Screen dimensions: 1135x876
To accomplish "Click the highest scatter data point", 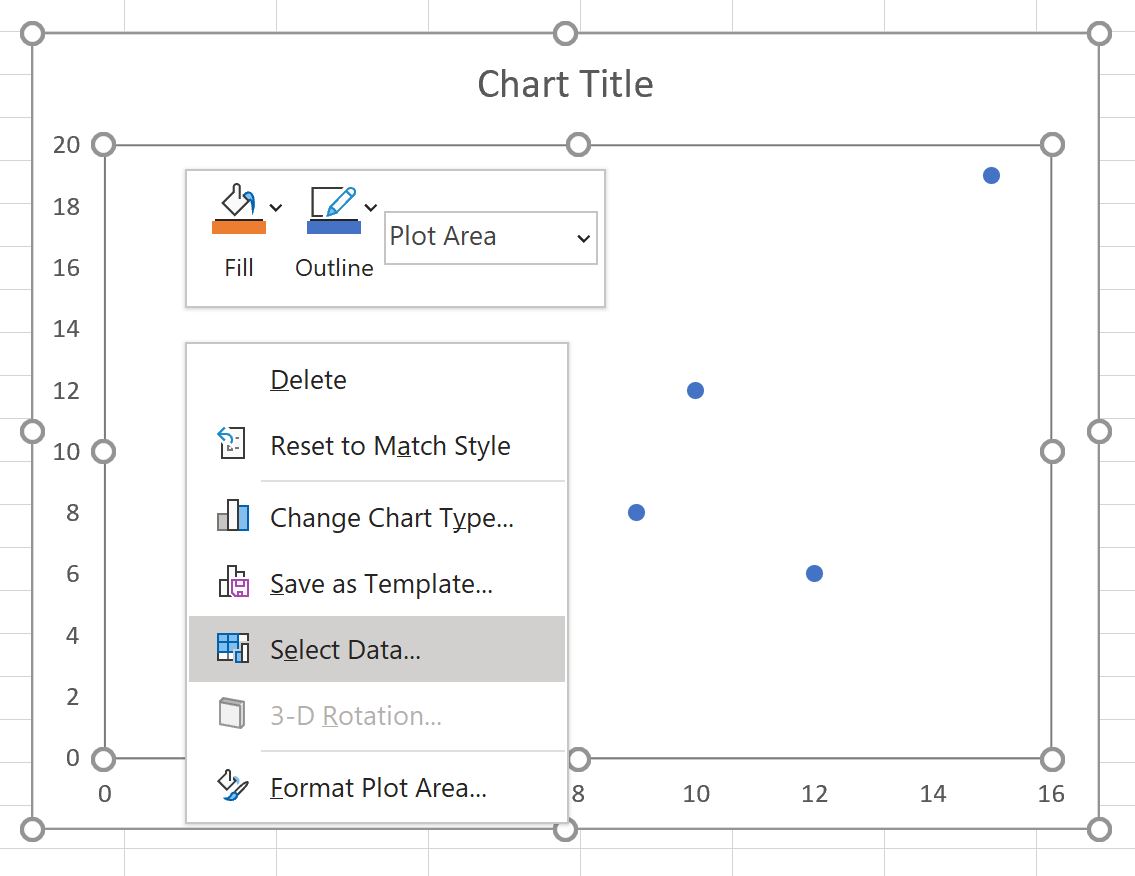I will click(991, 175).
